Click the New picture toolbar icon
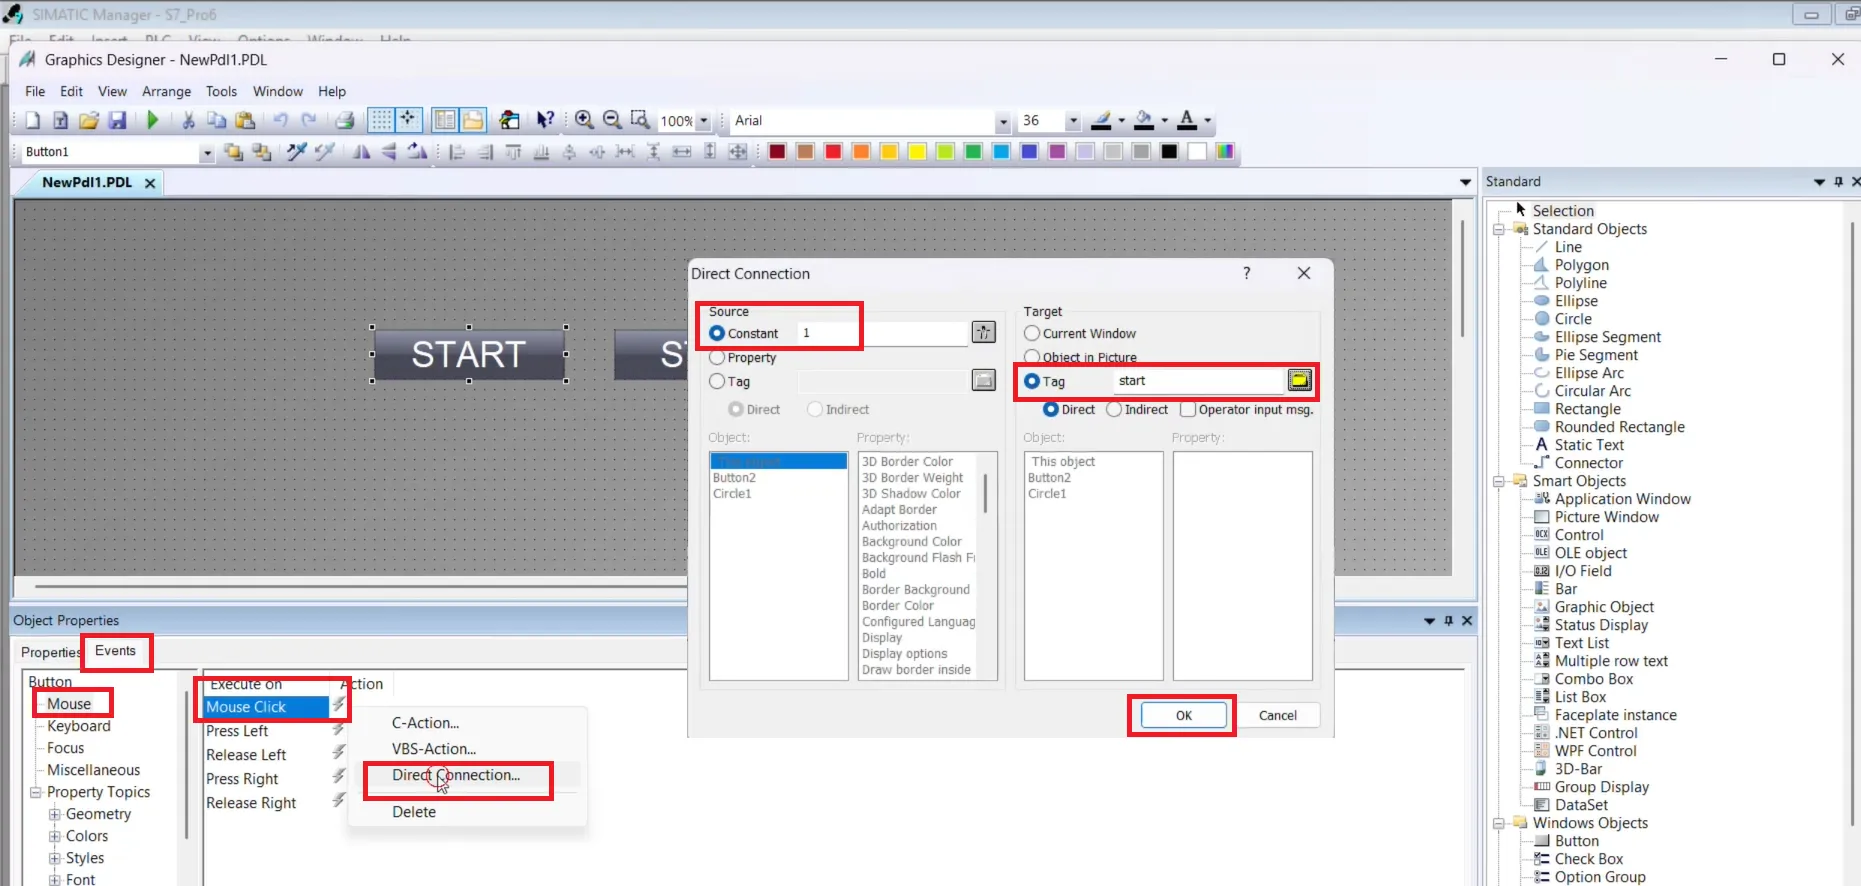The image size is (1861, 886). click(x=33, y=120)
